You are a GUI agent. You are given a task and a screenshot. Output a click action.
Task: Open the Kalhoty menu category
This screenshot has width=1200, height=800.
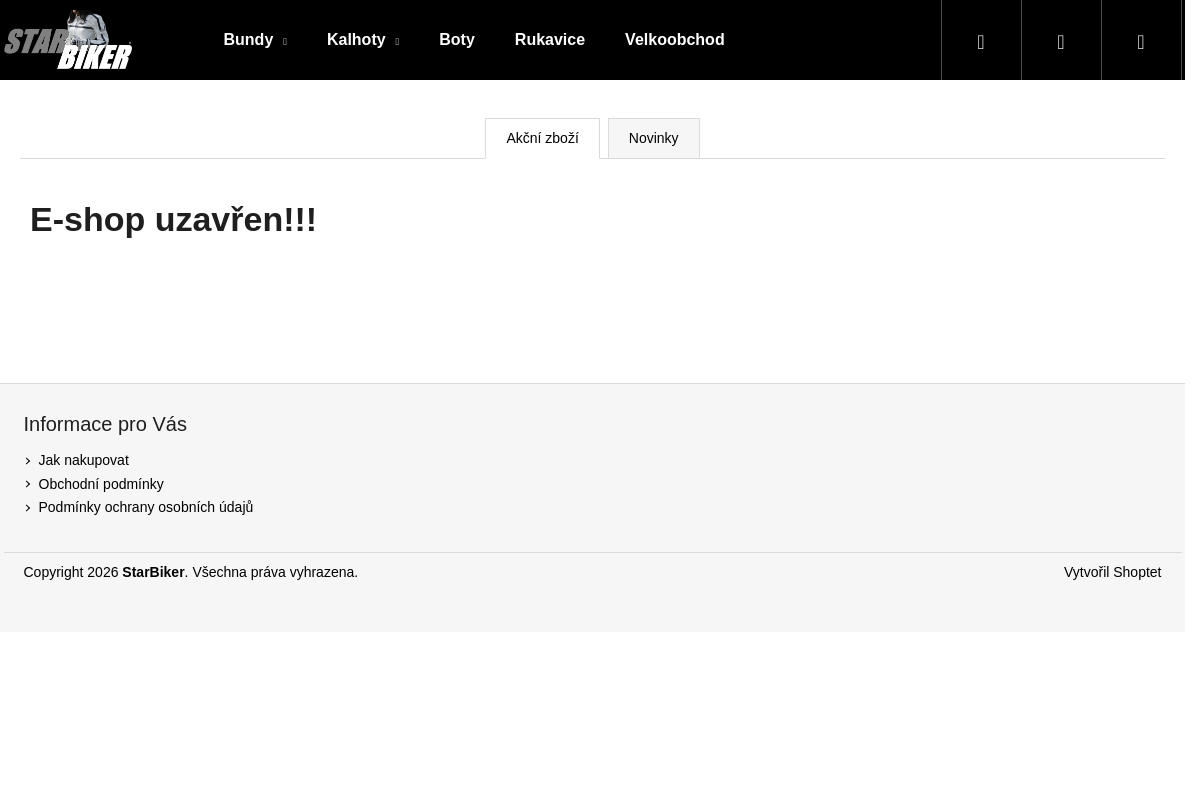tap(356, 40)
